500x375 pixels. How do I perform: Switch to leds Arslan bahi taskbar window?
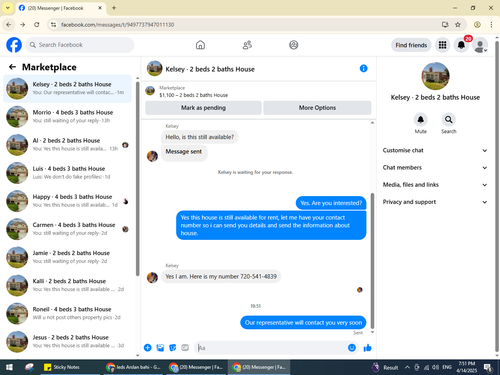tap(133, 367)
